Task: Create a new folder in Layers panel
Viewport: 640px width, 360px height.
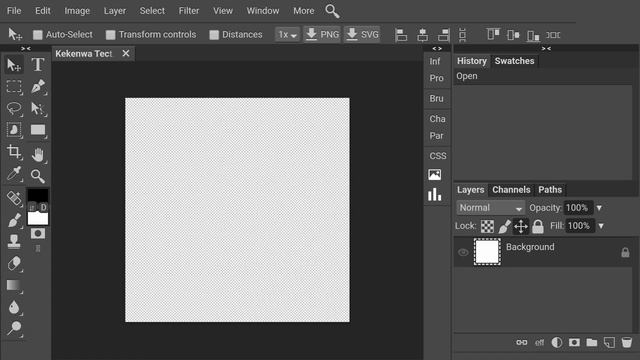Action: (x=592, y=342)
